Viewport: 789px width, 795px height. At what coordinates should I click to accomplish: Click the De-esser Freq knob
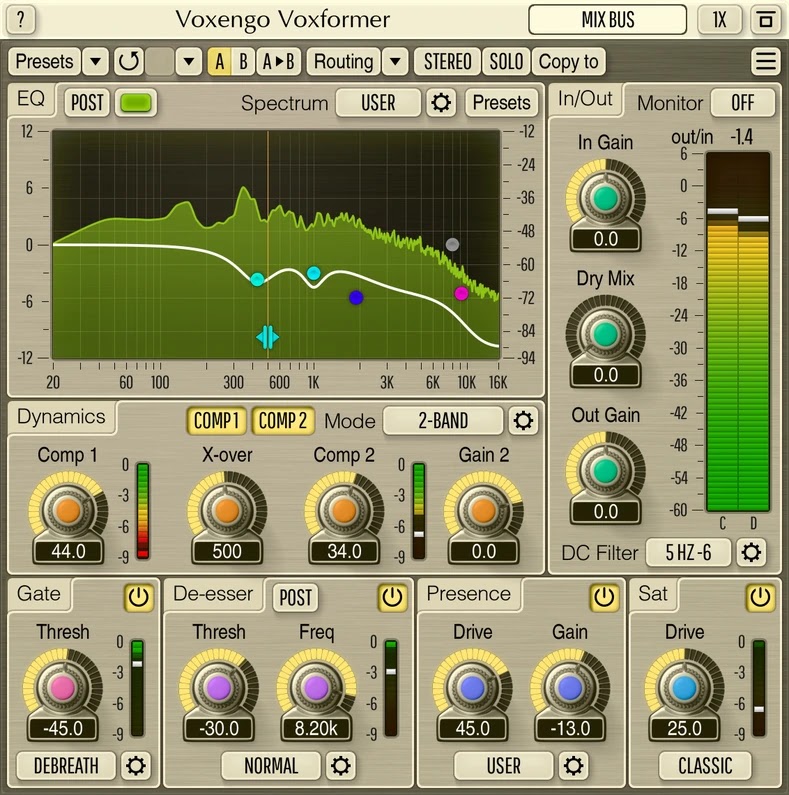pyautogui.click(x=316, y=688)
